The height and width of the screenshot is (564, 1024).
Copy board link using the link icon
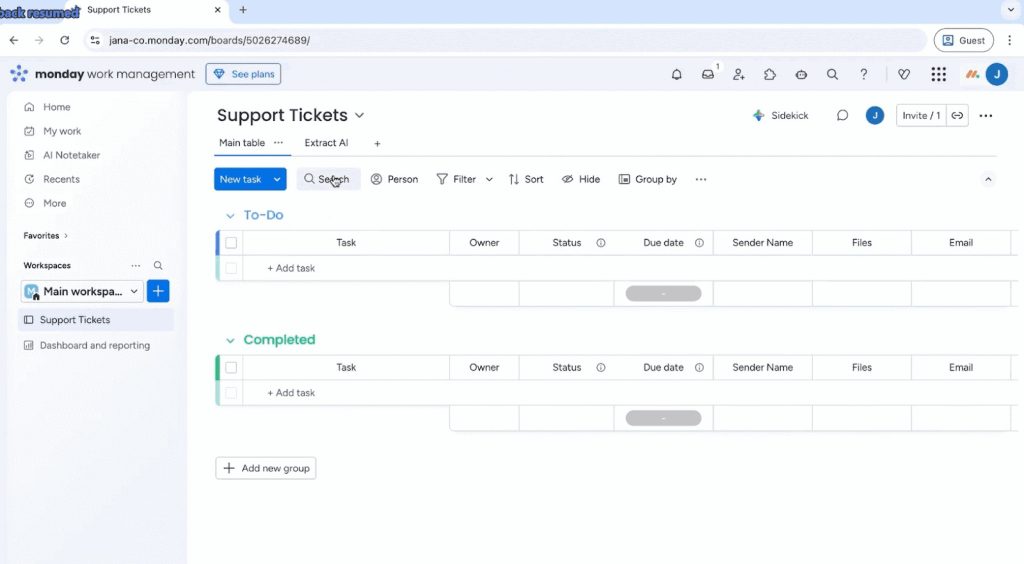point(957,116)
